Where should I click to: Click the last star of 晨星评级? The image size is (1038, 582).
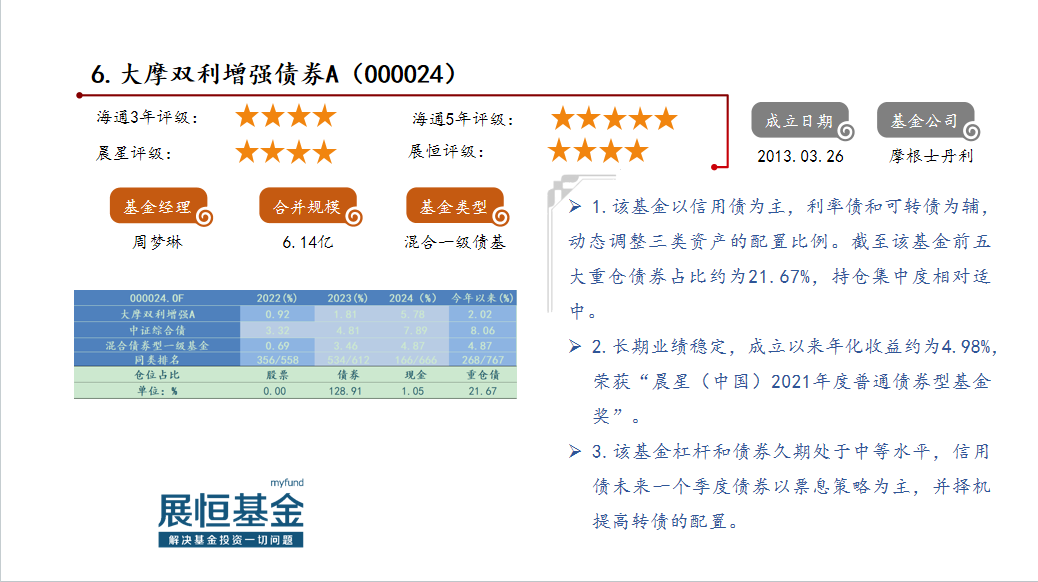[x=324, y=153]
